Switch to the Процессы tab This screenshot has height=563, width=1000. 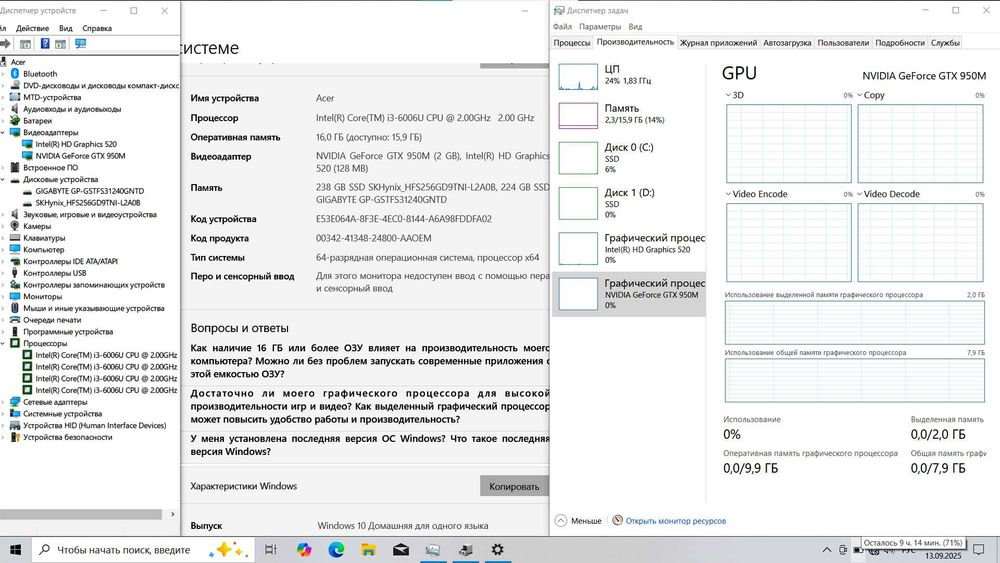(x=571, y=43)
